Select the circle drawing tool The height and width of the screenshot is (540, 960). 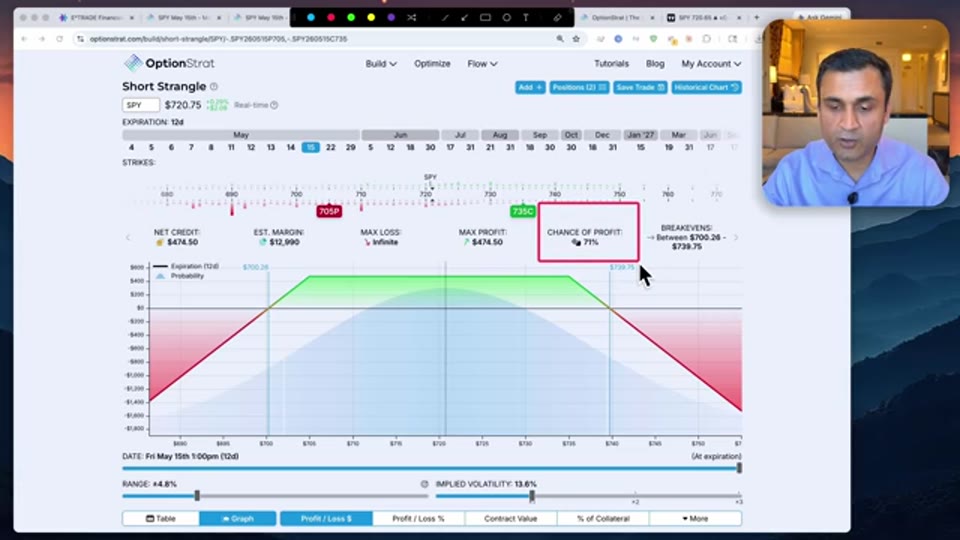[x=506, y=18]
